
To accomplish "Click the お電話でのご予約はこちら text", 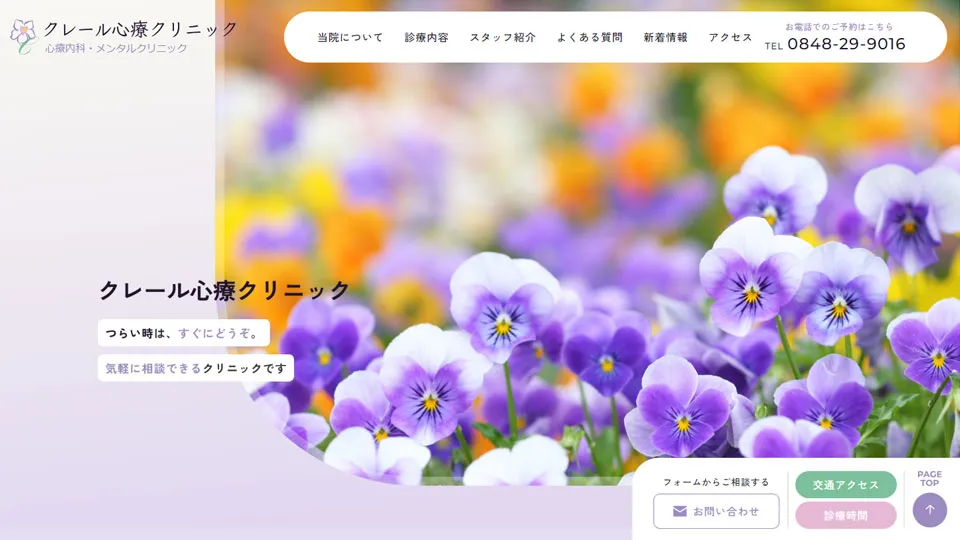I will tap(839, 27).
